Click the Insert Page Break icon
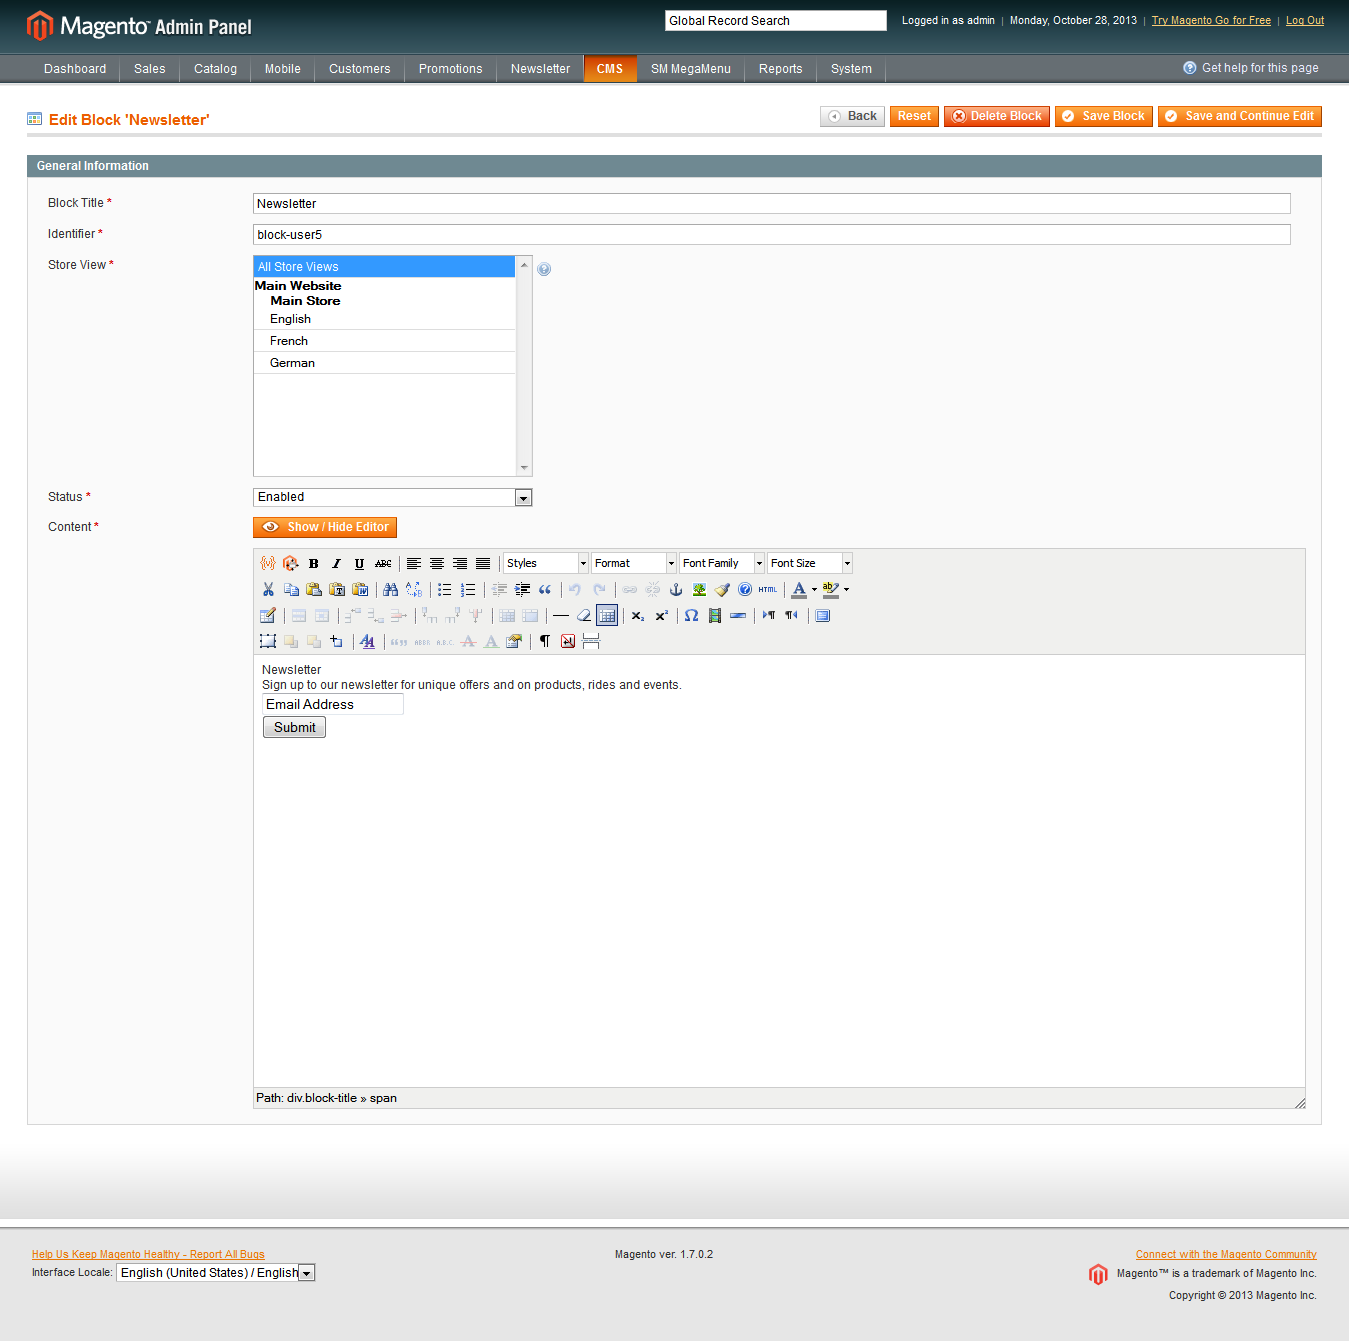Viewport: 1349px width, 1341px height. click(591, 641)
